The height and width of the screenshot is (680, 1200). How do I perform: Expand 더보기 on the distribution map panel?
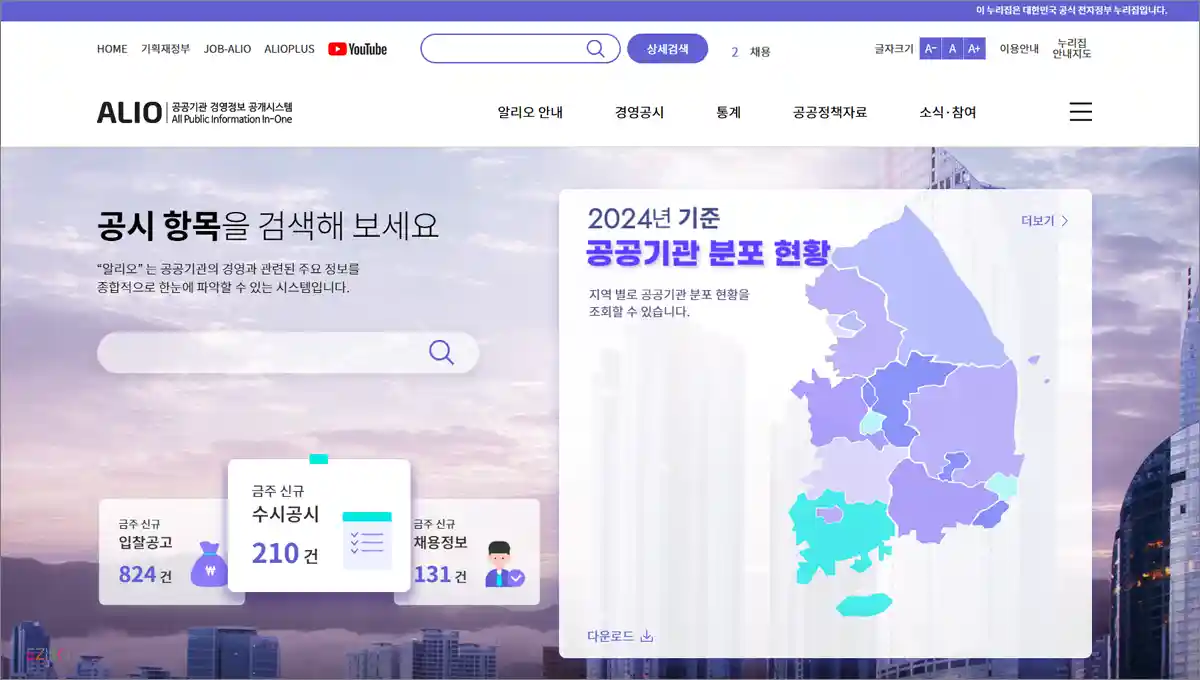point(1043,222)
